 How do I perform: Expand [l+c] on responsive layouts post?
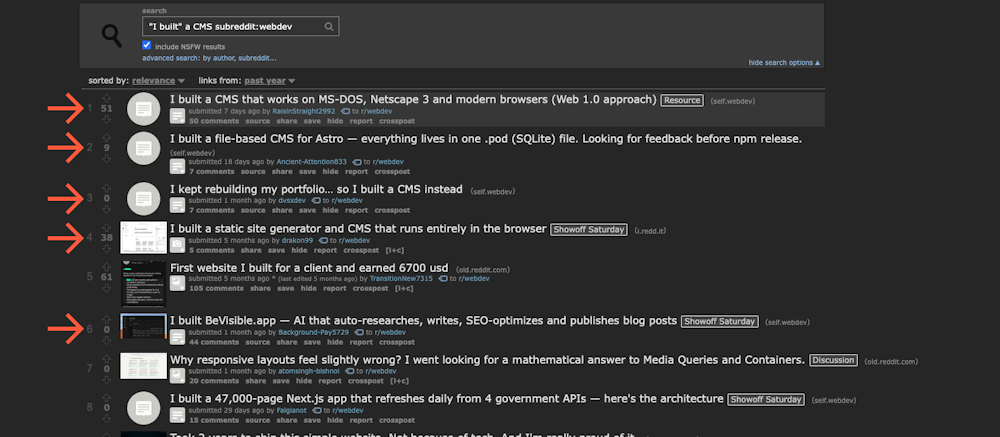pyautogui.click(x=399, y=381)
